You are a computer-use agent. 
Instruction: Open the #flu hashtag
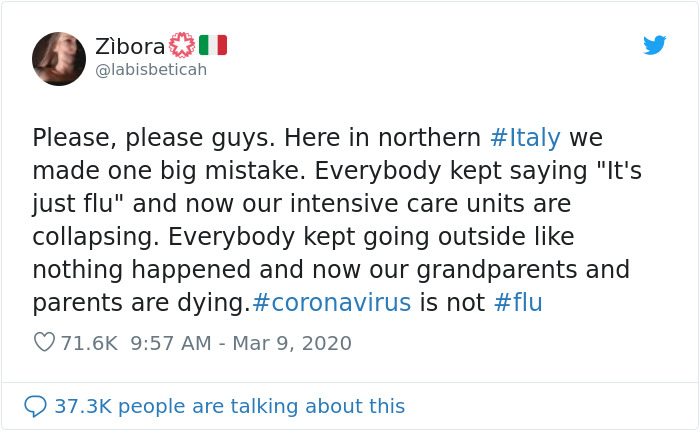point(518,302)
